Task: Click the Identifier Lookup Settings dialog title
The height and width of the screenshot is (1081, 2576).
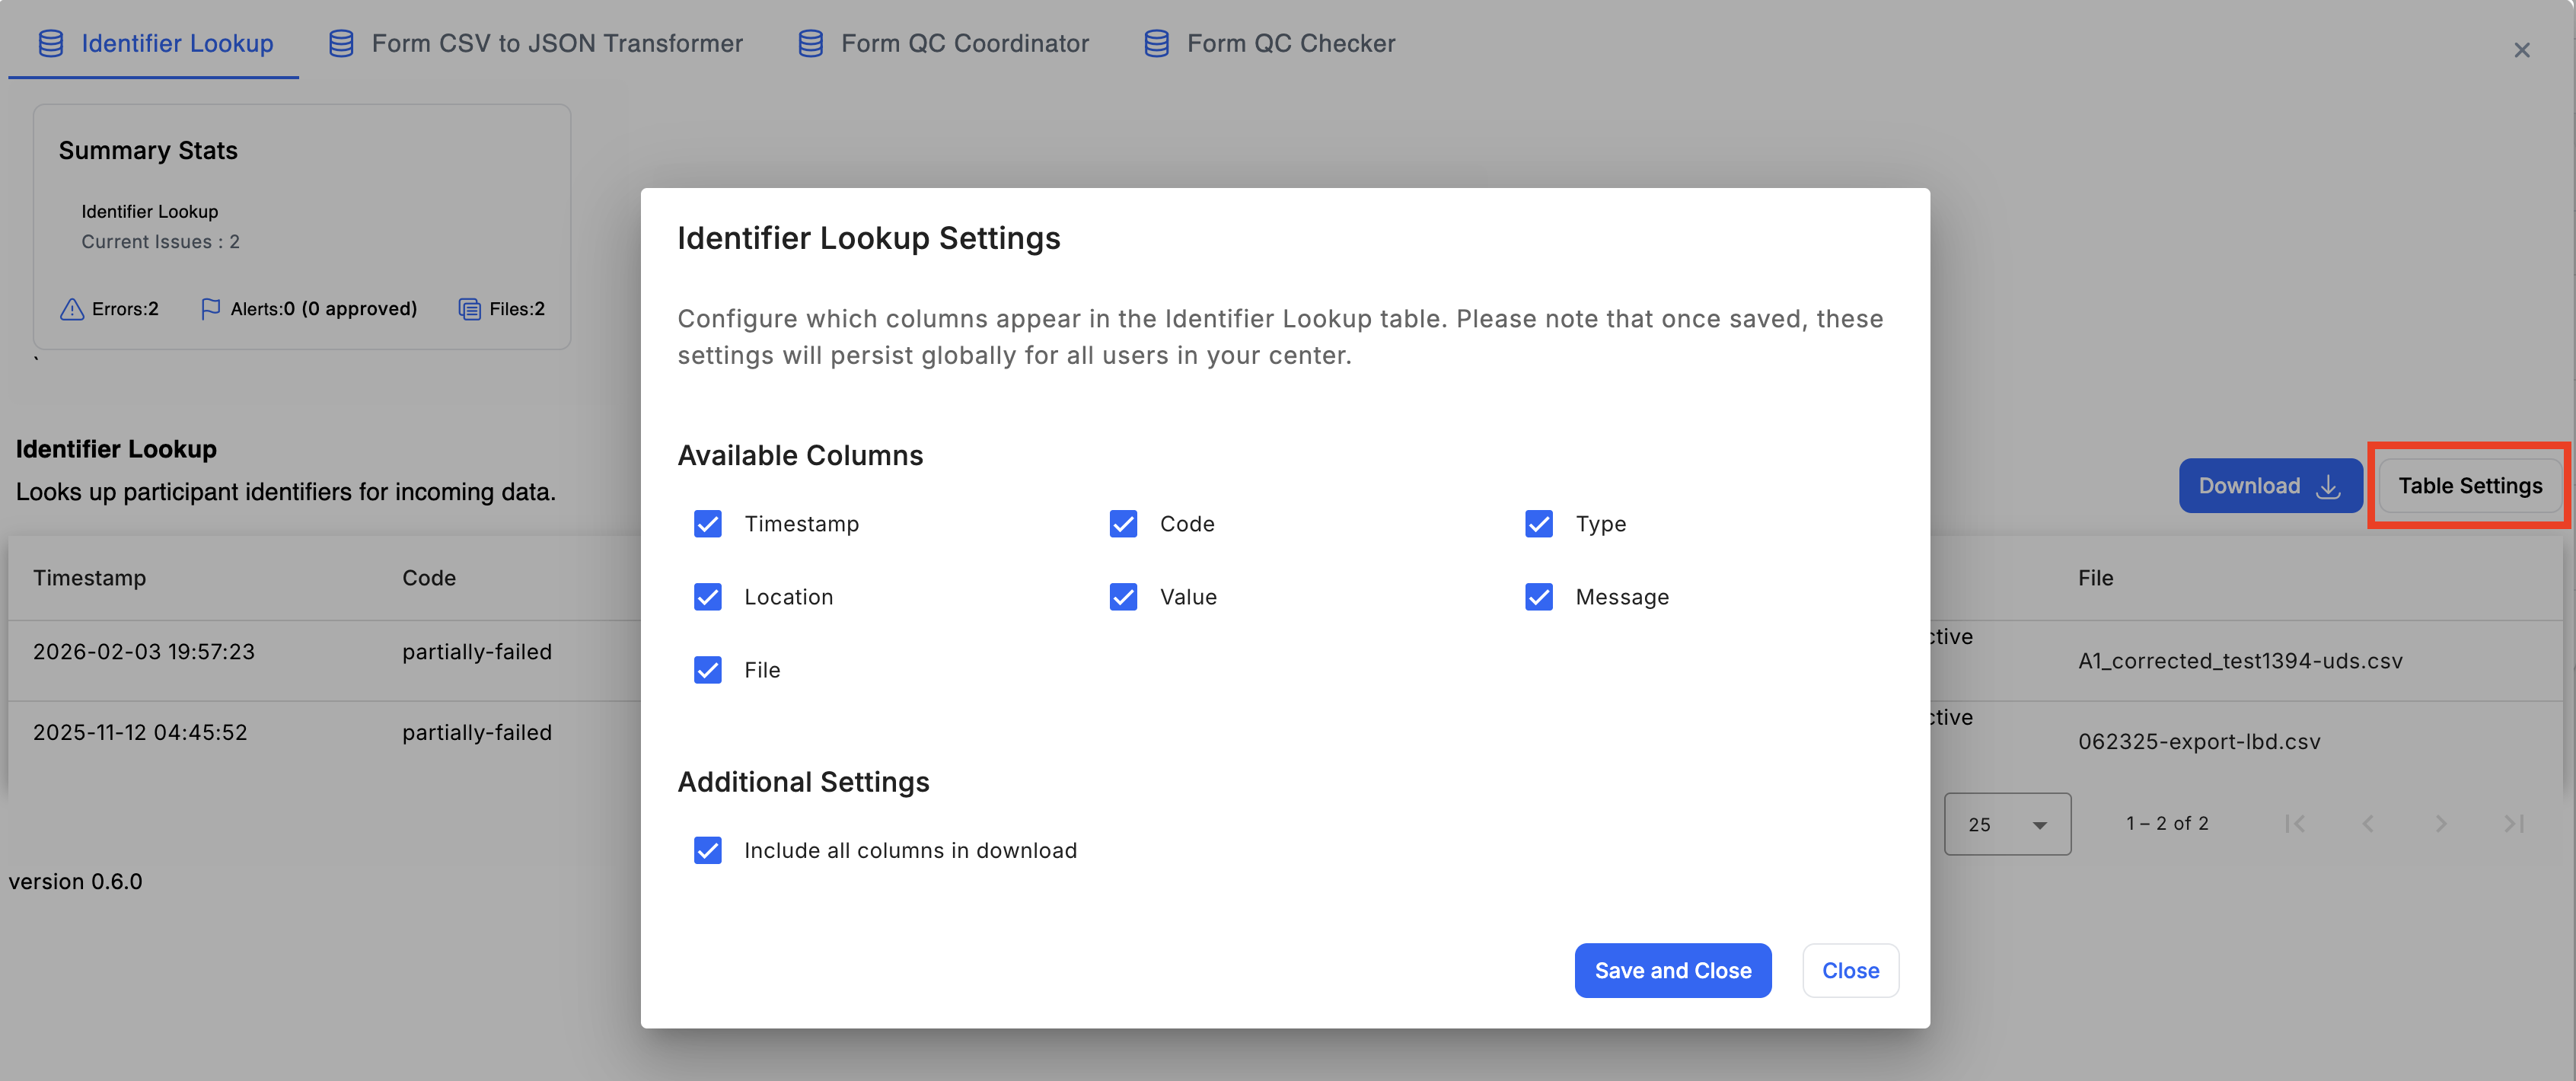Action: click(868, 238)
